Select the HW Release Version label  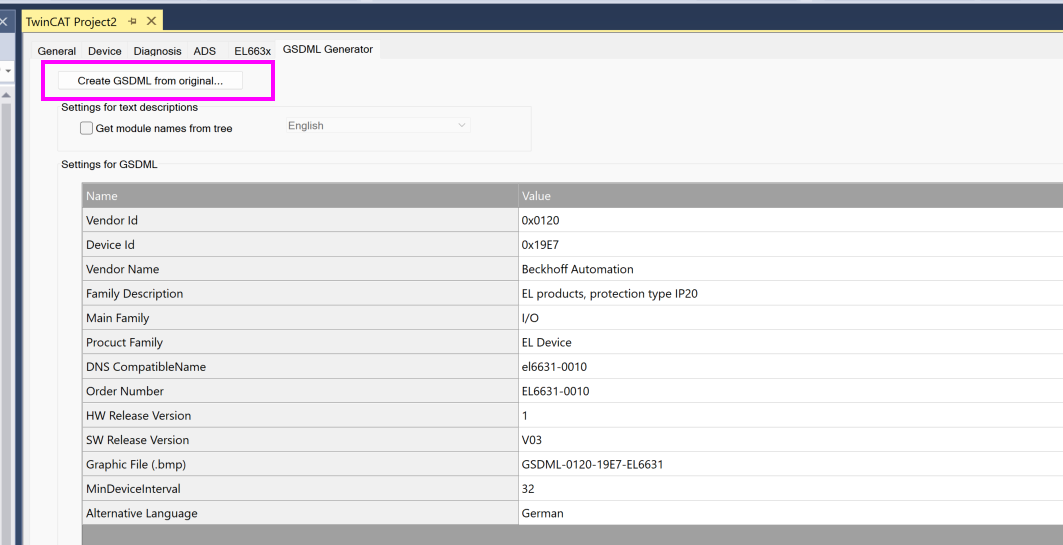(x=300, y=416)
